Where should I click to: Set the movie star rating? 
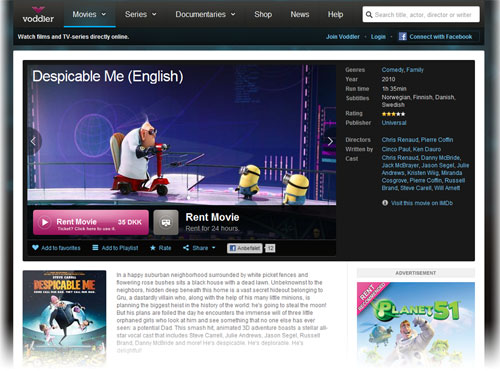pos(393,114)
